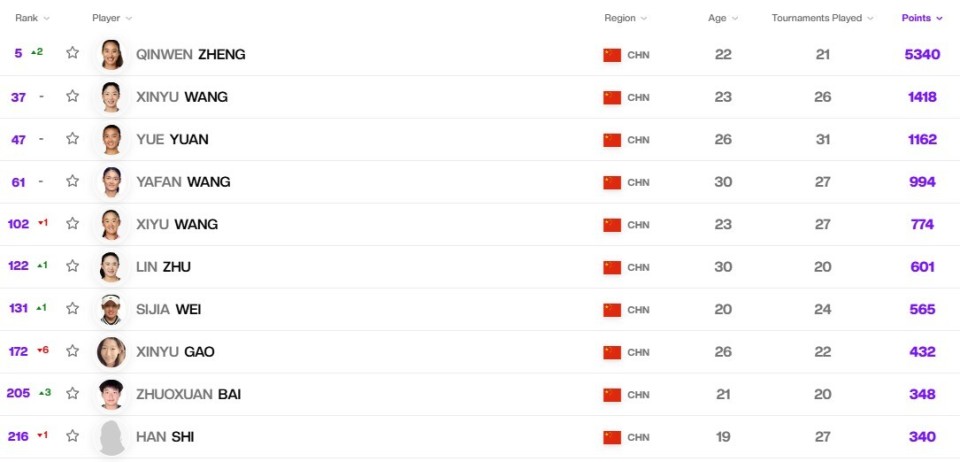
Task: Open Qinwen Zheng's profile photo
Action: tap(111, 54)
